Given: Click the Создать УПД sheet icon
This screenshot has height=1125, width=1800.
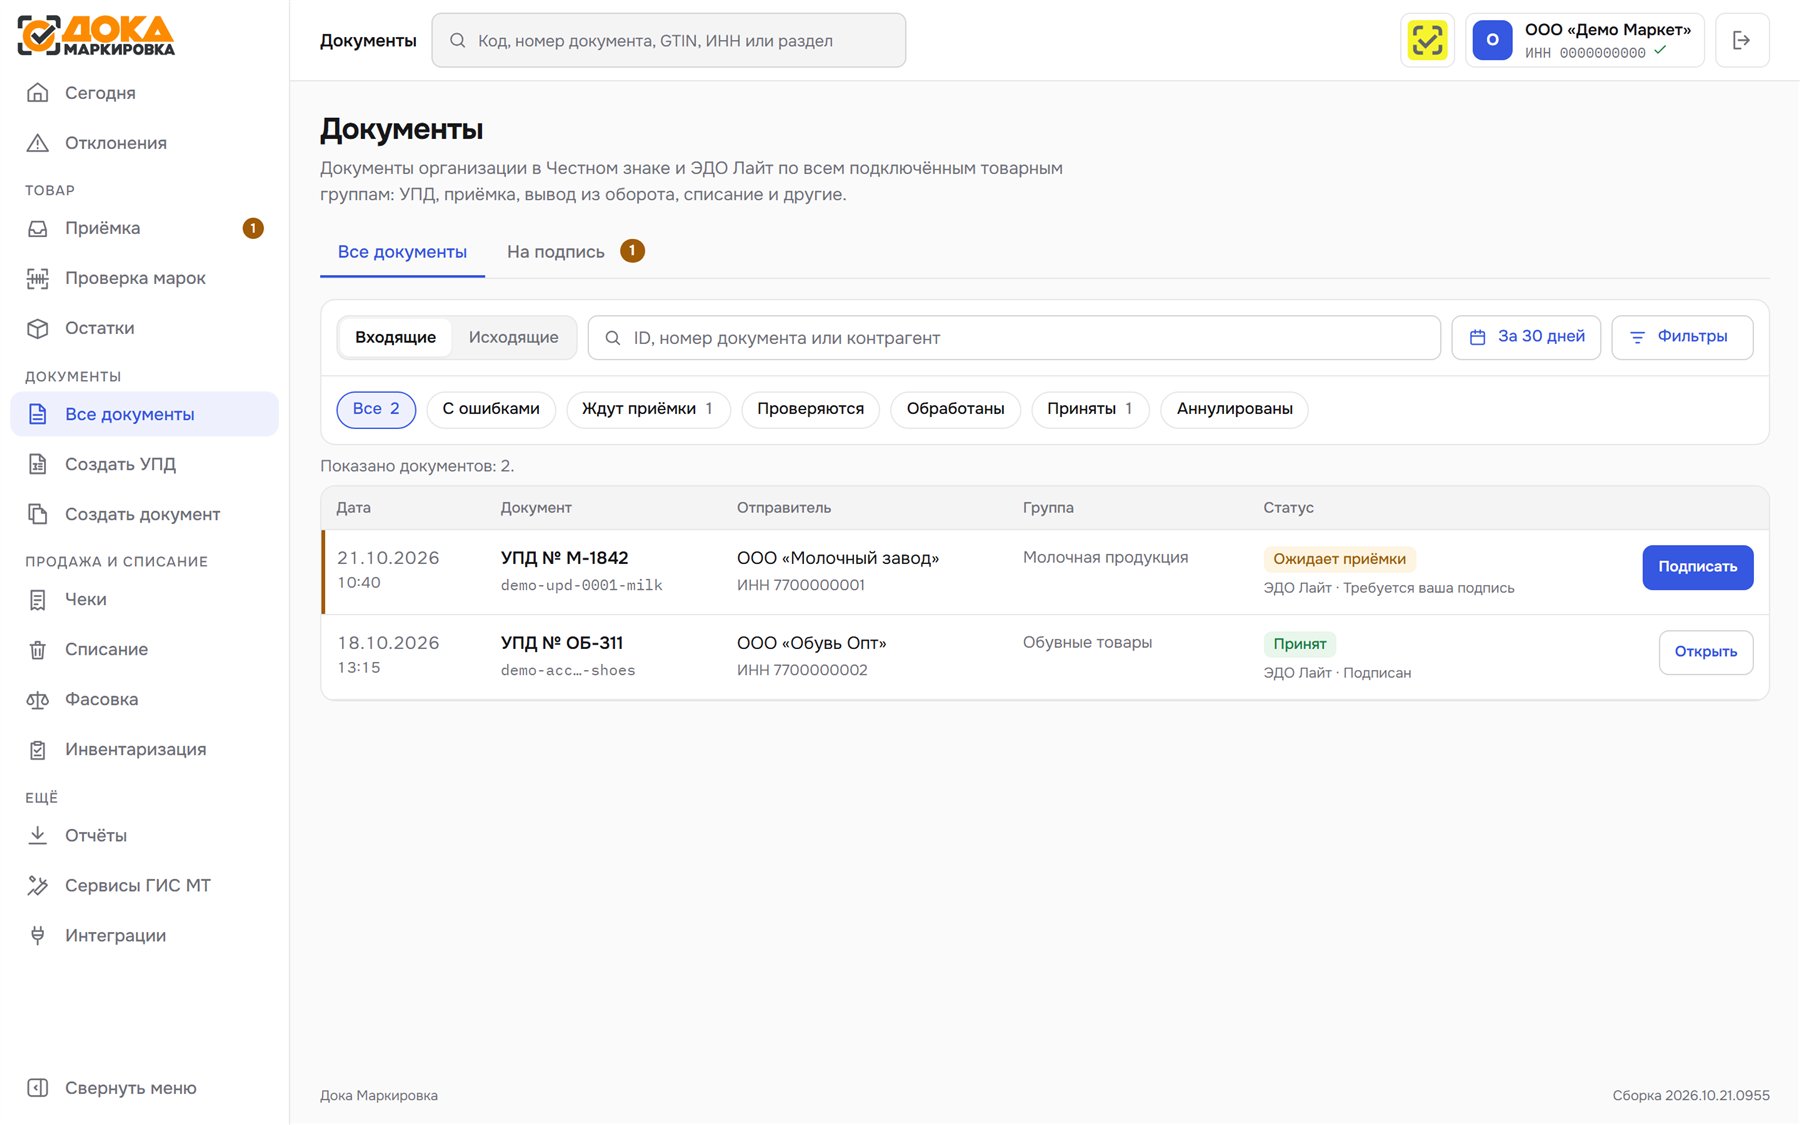Looking at the screenshot, I should coord(38,464).
